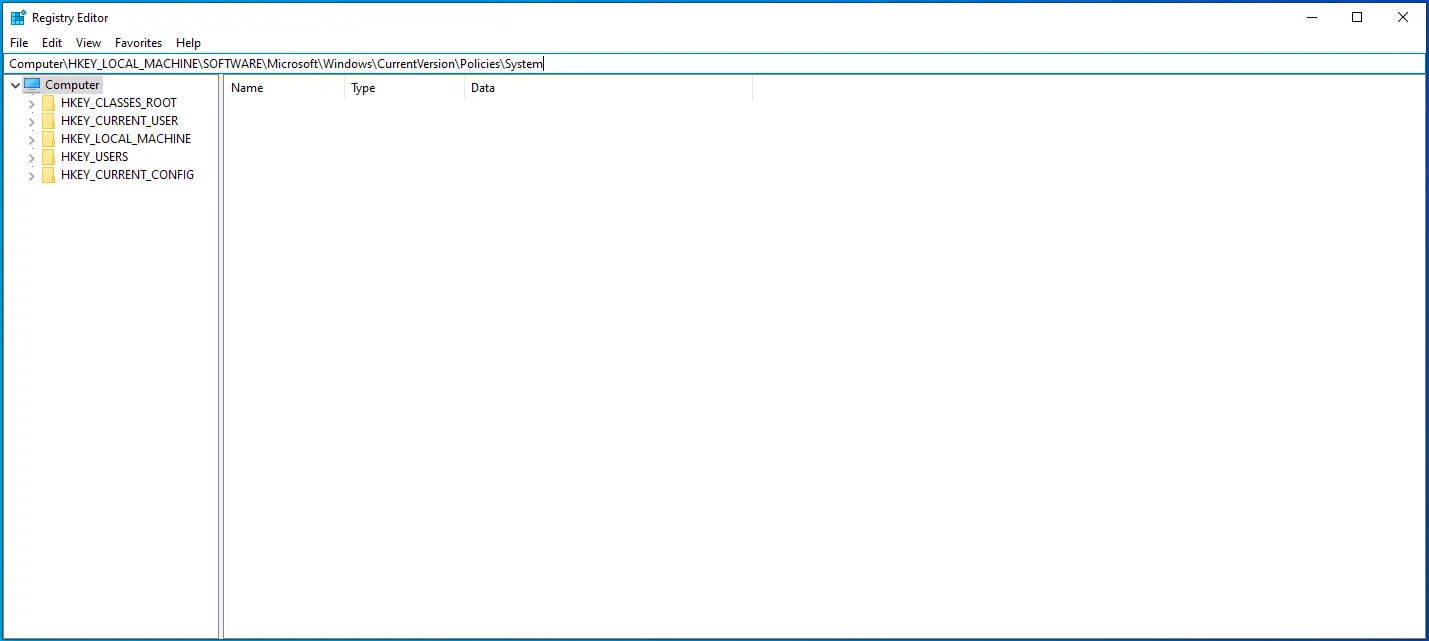Sort values by the Data column header

point(608,88)
